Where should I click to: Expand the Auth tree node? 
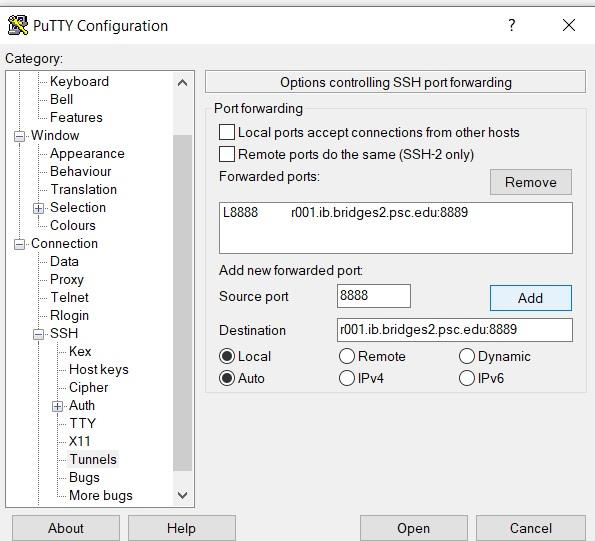pos(57,406)
